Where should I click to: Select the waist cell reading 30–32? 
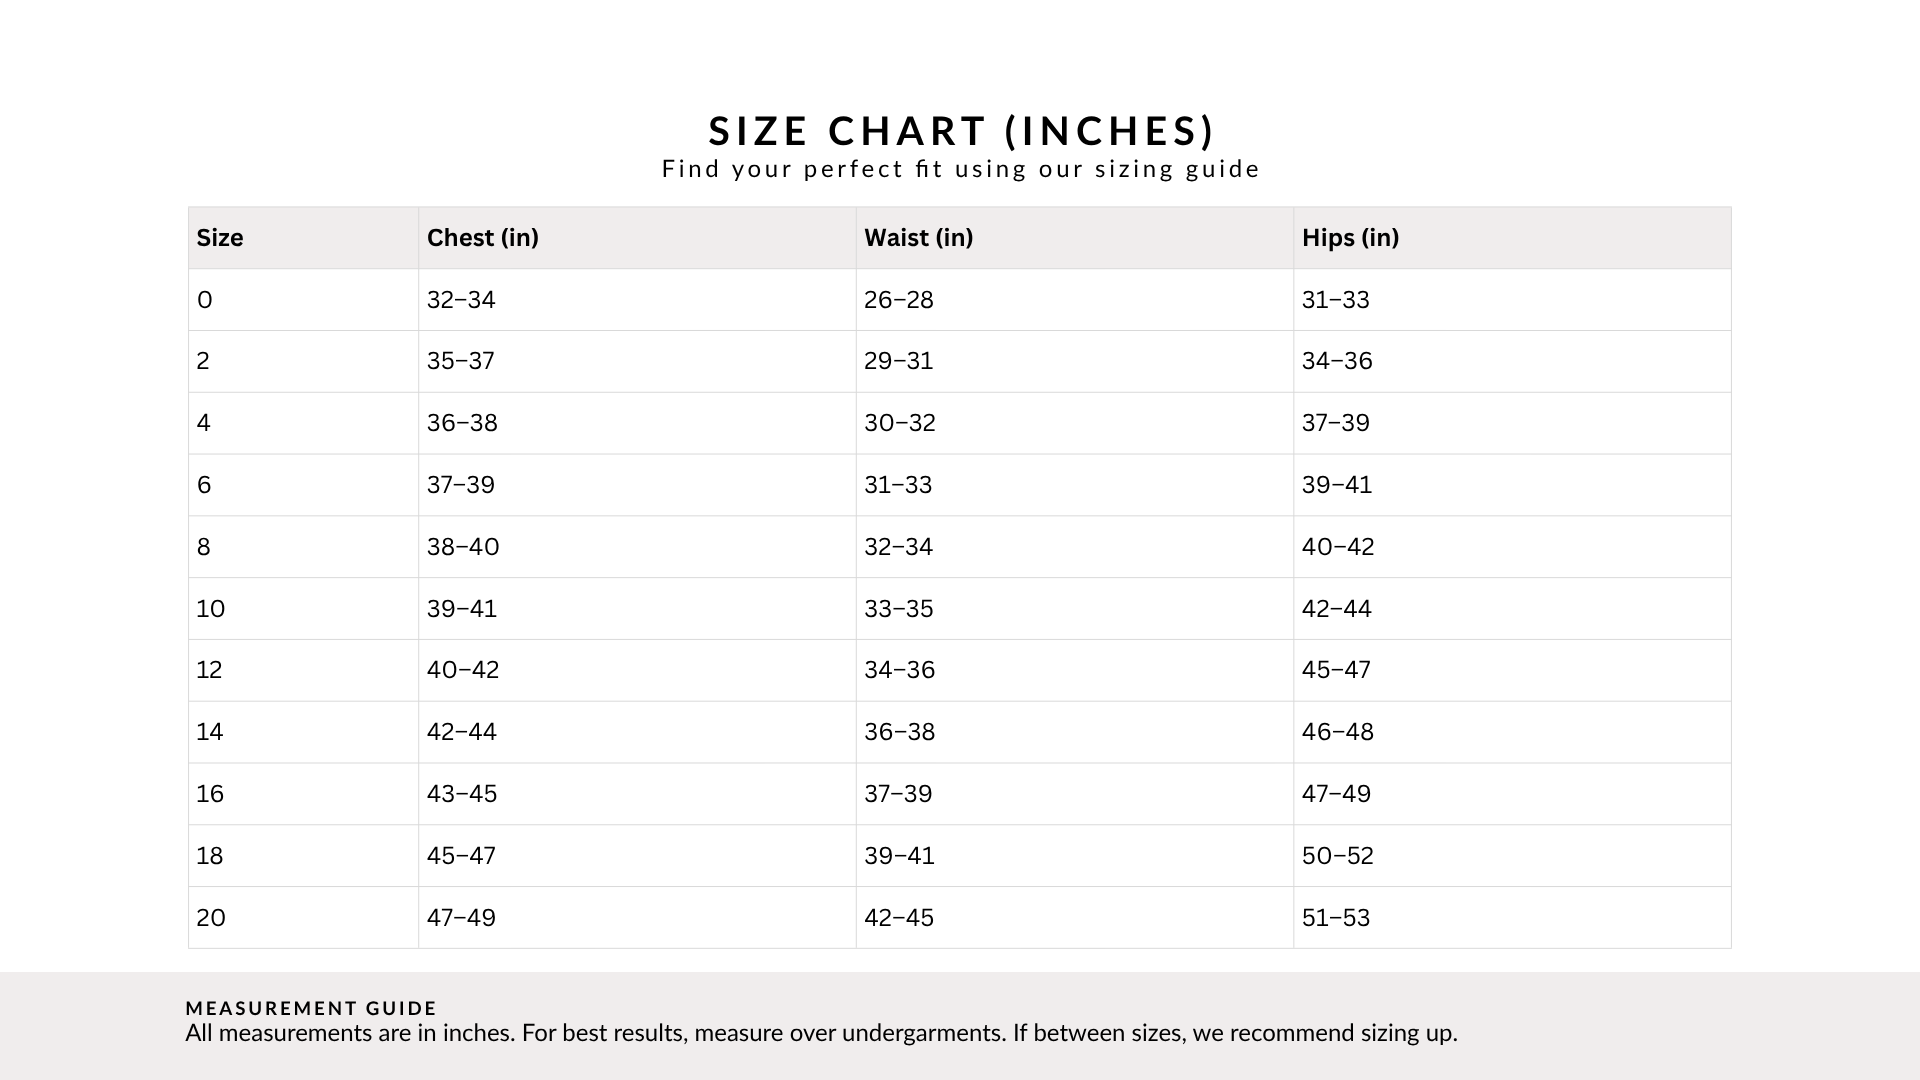click(900, 423)
